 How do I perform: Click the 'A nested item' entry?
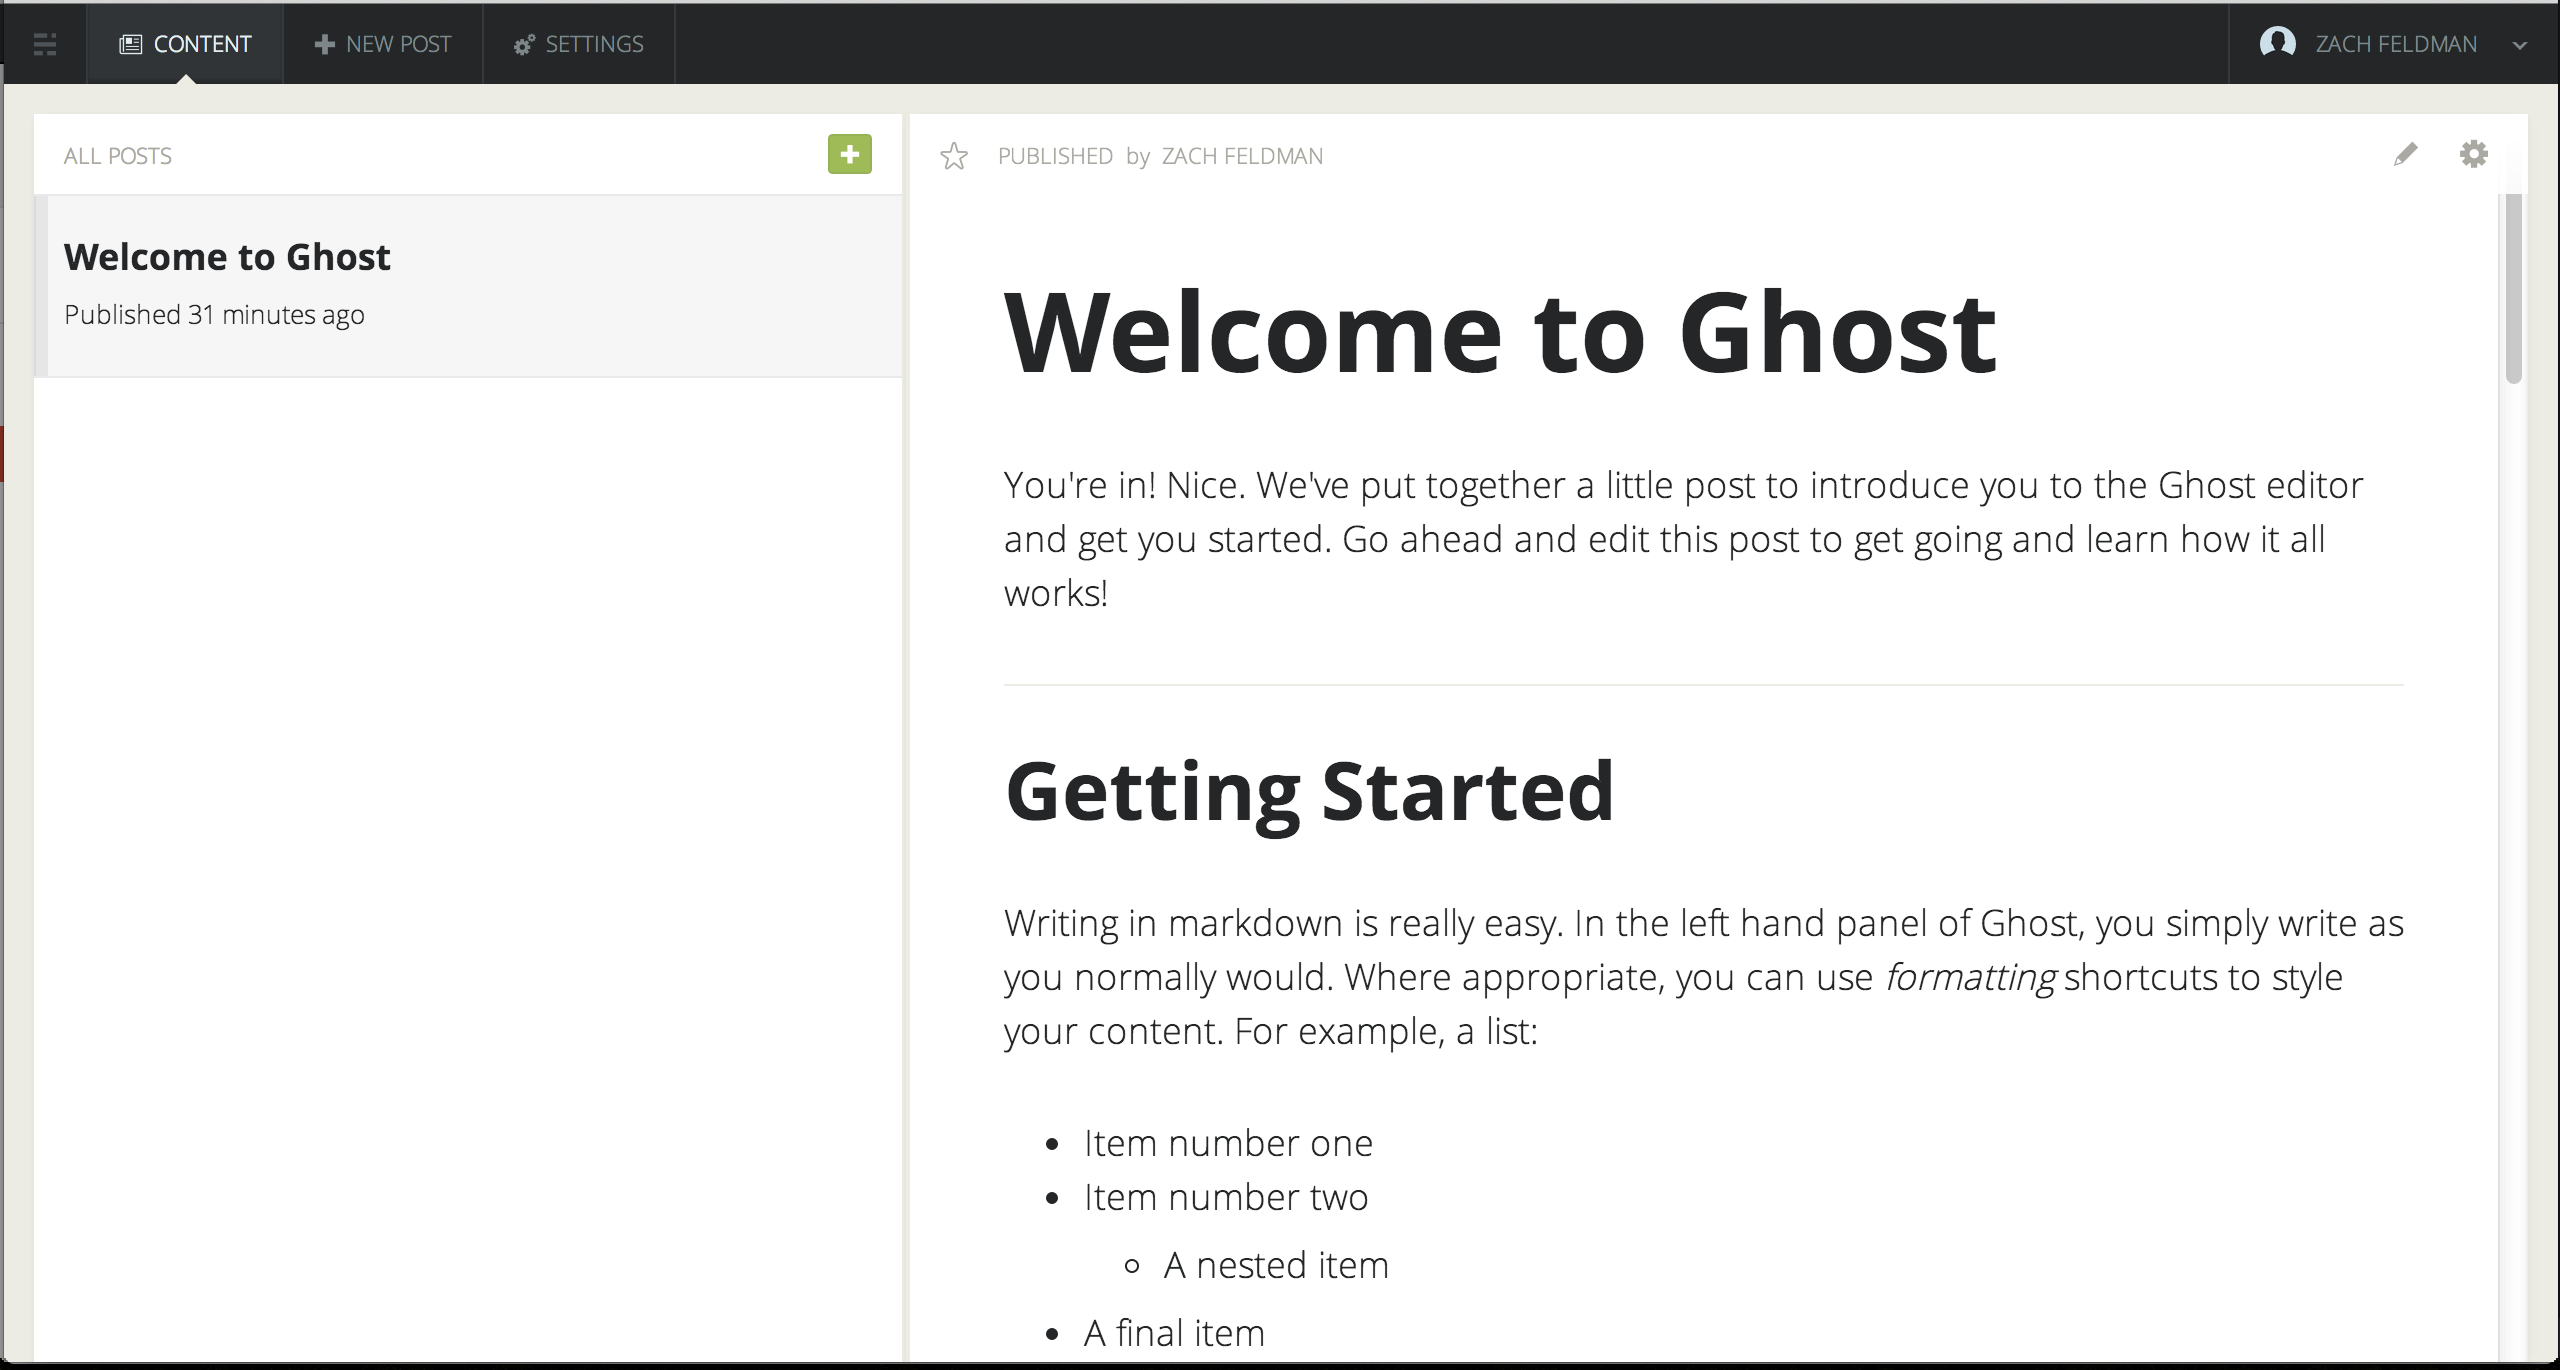point(1276,1265)
